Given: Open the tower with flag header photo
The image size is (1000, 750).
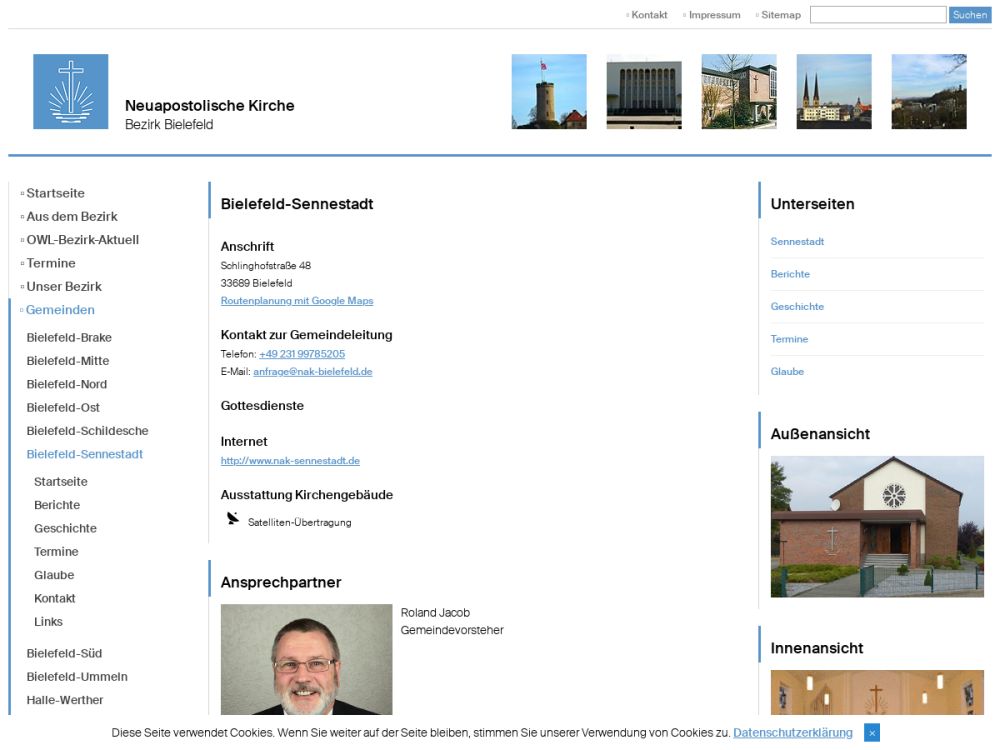Looking at the screenshot, I should pos(549,92).
